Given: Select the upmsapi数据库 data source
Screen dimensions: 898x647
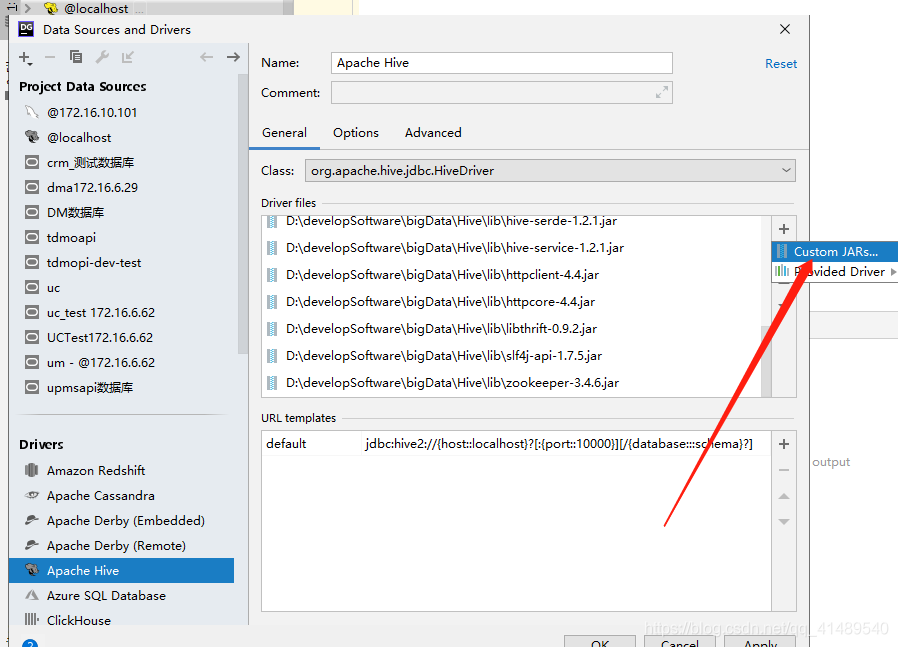Looking at the screenshot, I should (90, 388).
